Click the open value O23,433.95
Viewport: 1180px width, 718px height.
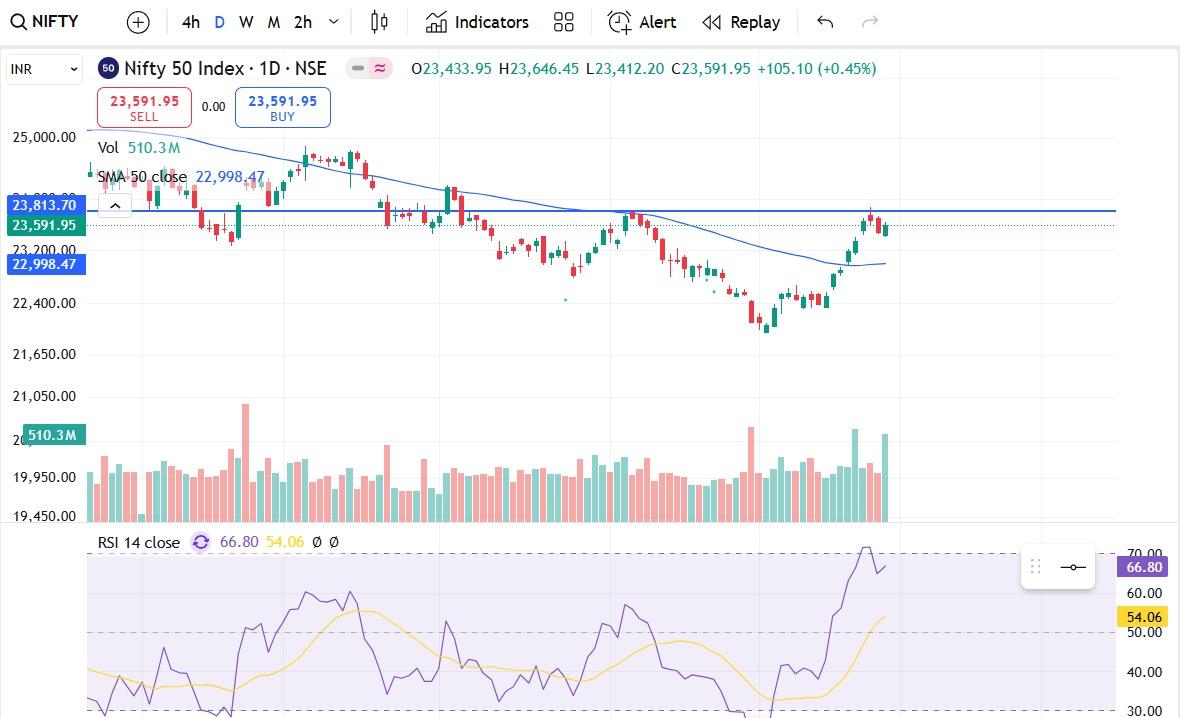[x=452, y=68]
